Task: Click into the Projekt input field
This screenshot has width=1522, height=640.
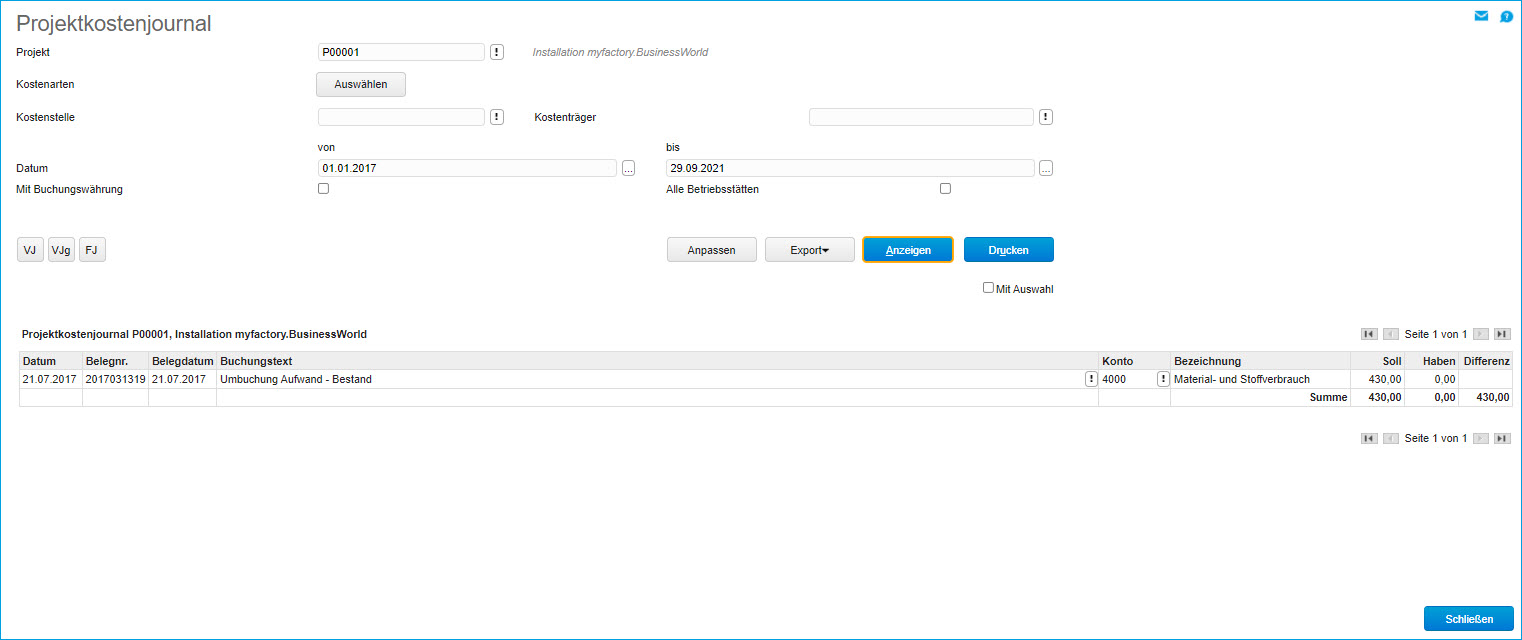Action: 400,52
